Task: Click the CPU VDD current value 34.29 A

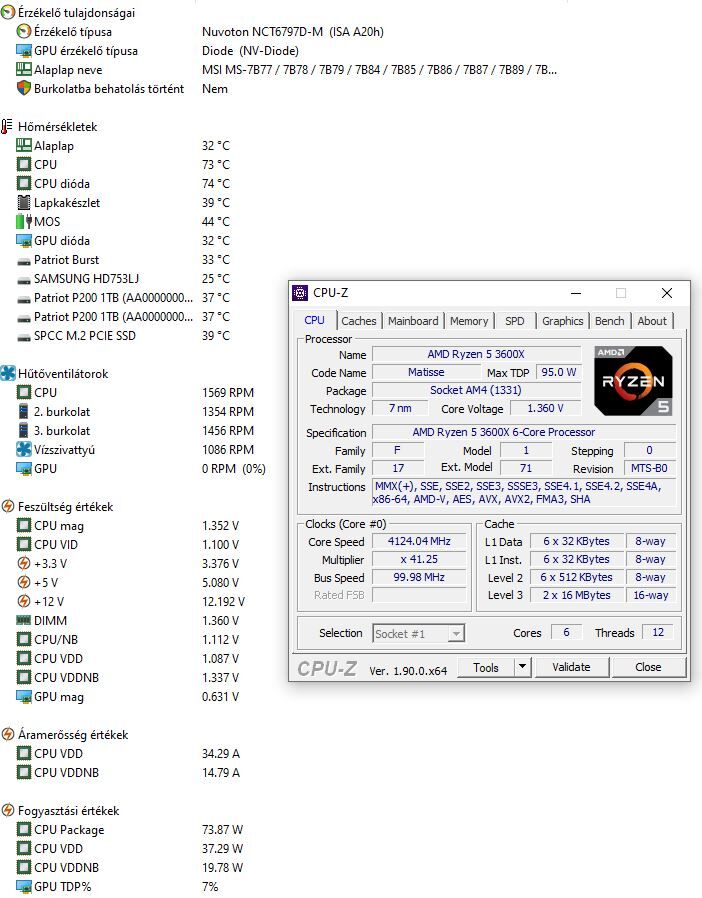Action: coord(220,754)
